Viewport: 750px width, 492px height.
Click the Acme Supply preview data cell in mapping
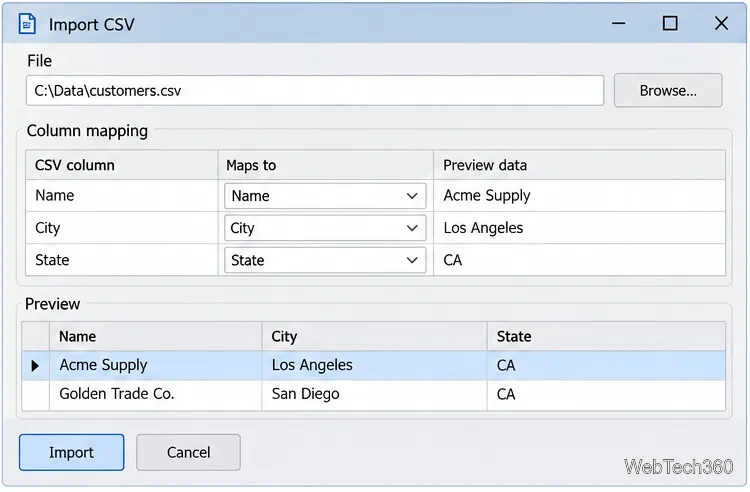(579, 196)
